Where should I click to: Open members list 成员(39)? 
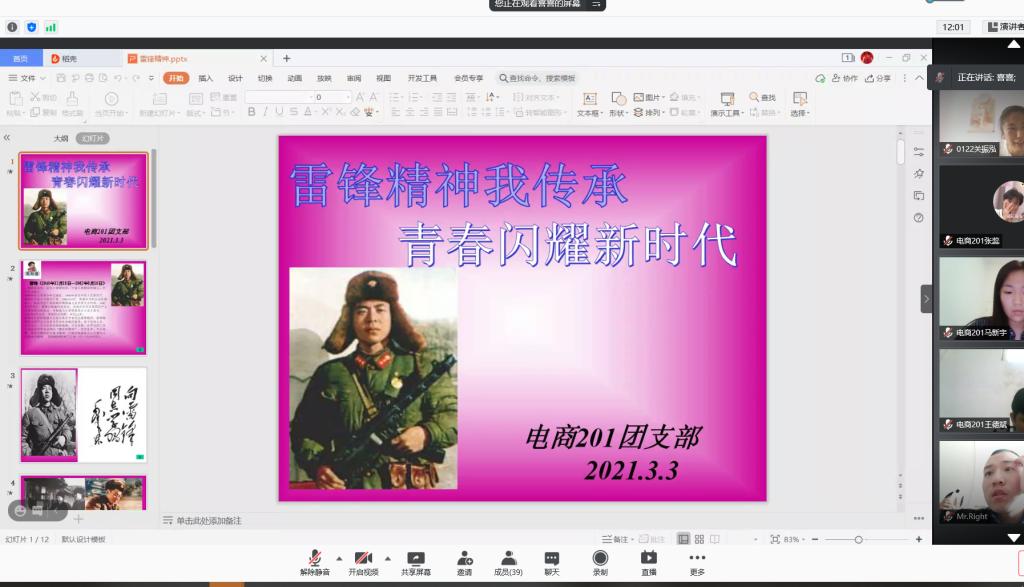coord(508,563)
